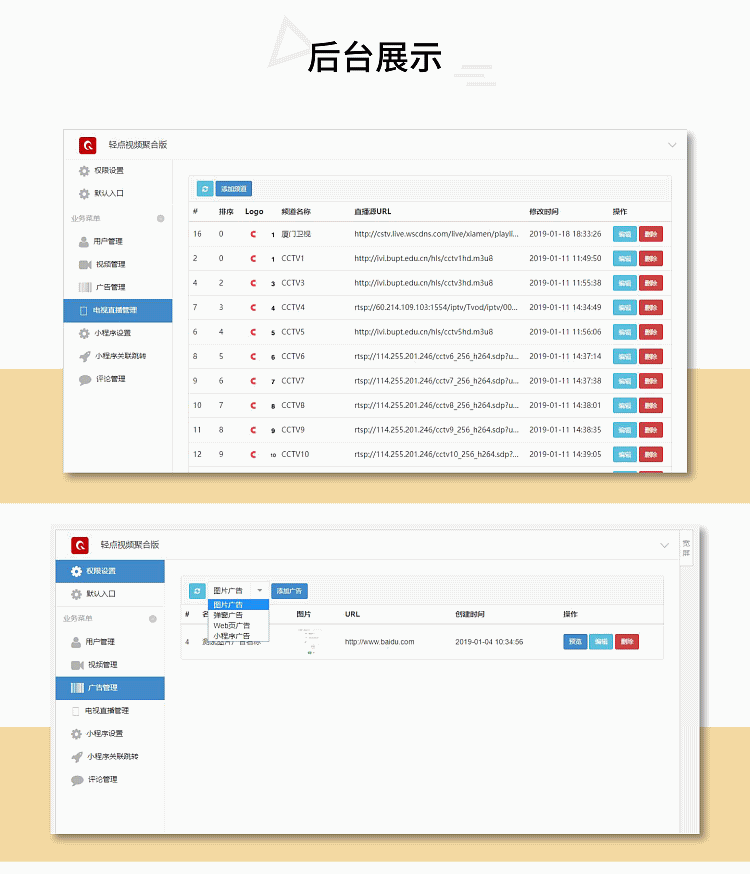750x874 pixels.
Task: Choose Web页广告 in the dropdown list
Action: pos(238,626)
